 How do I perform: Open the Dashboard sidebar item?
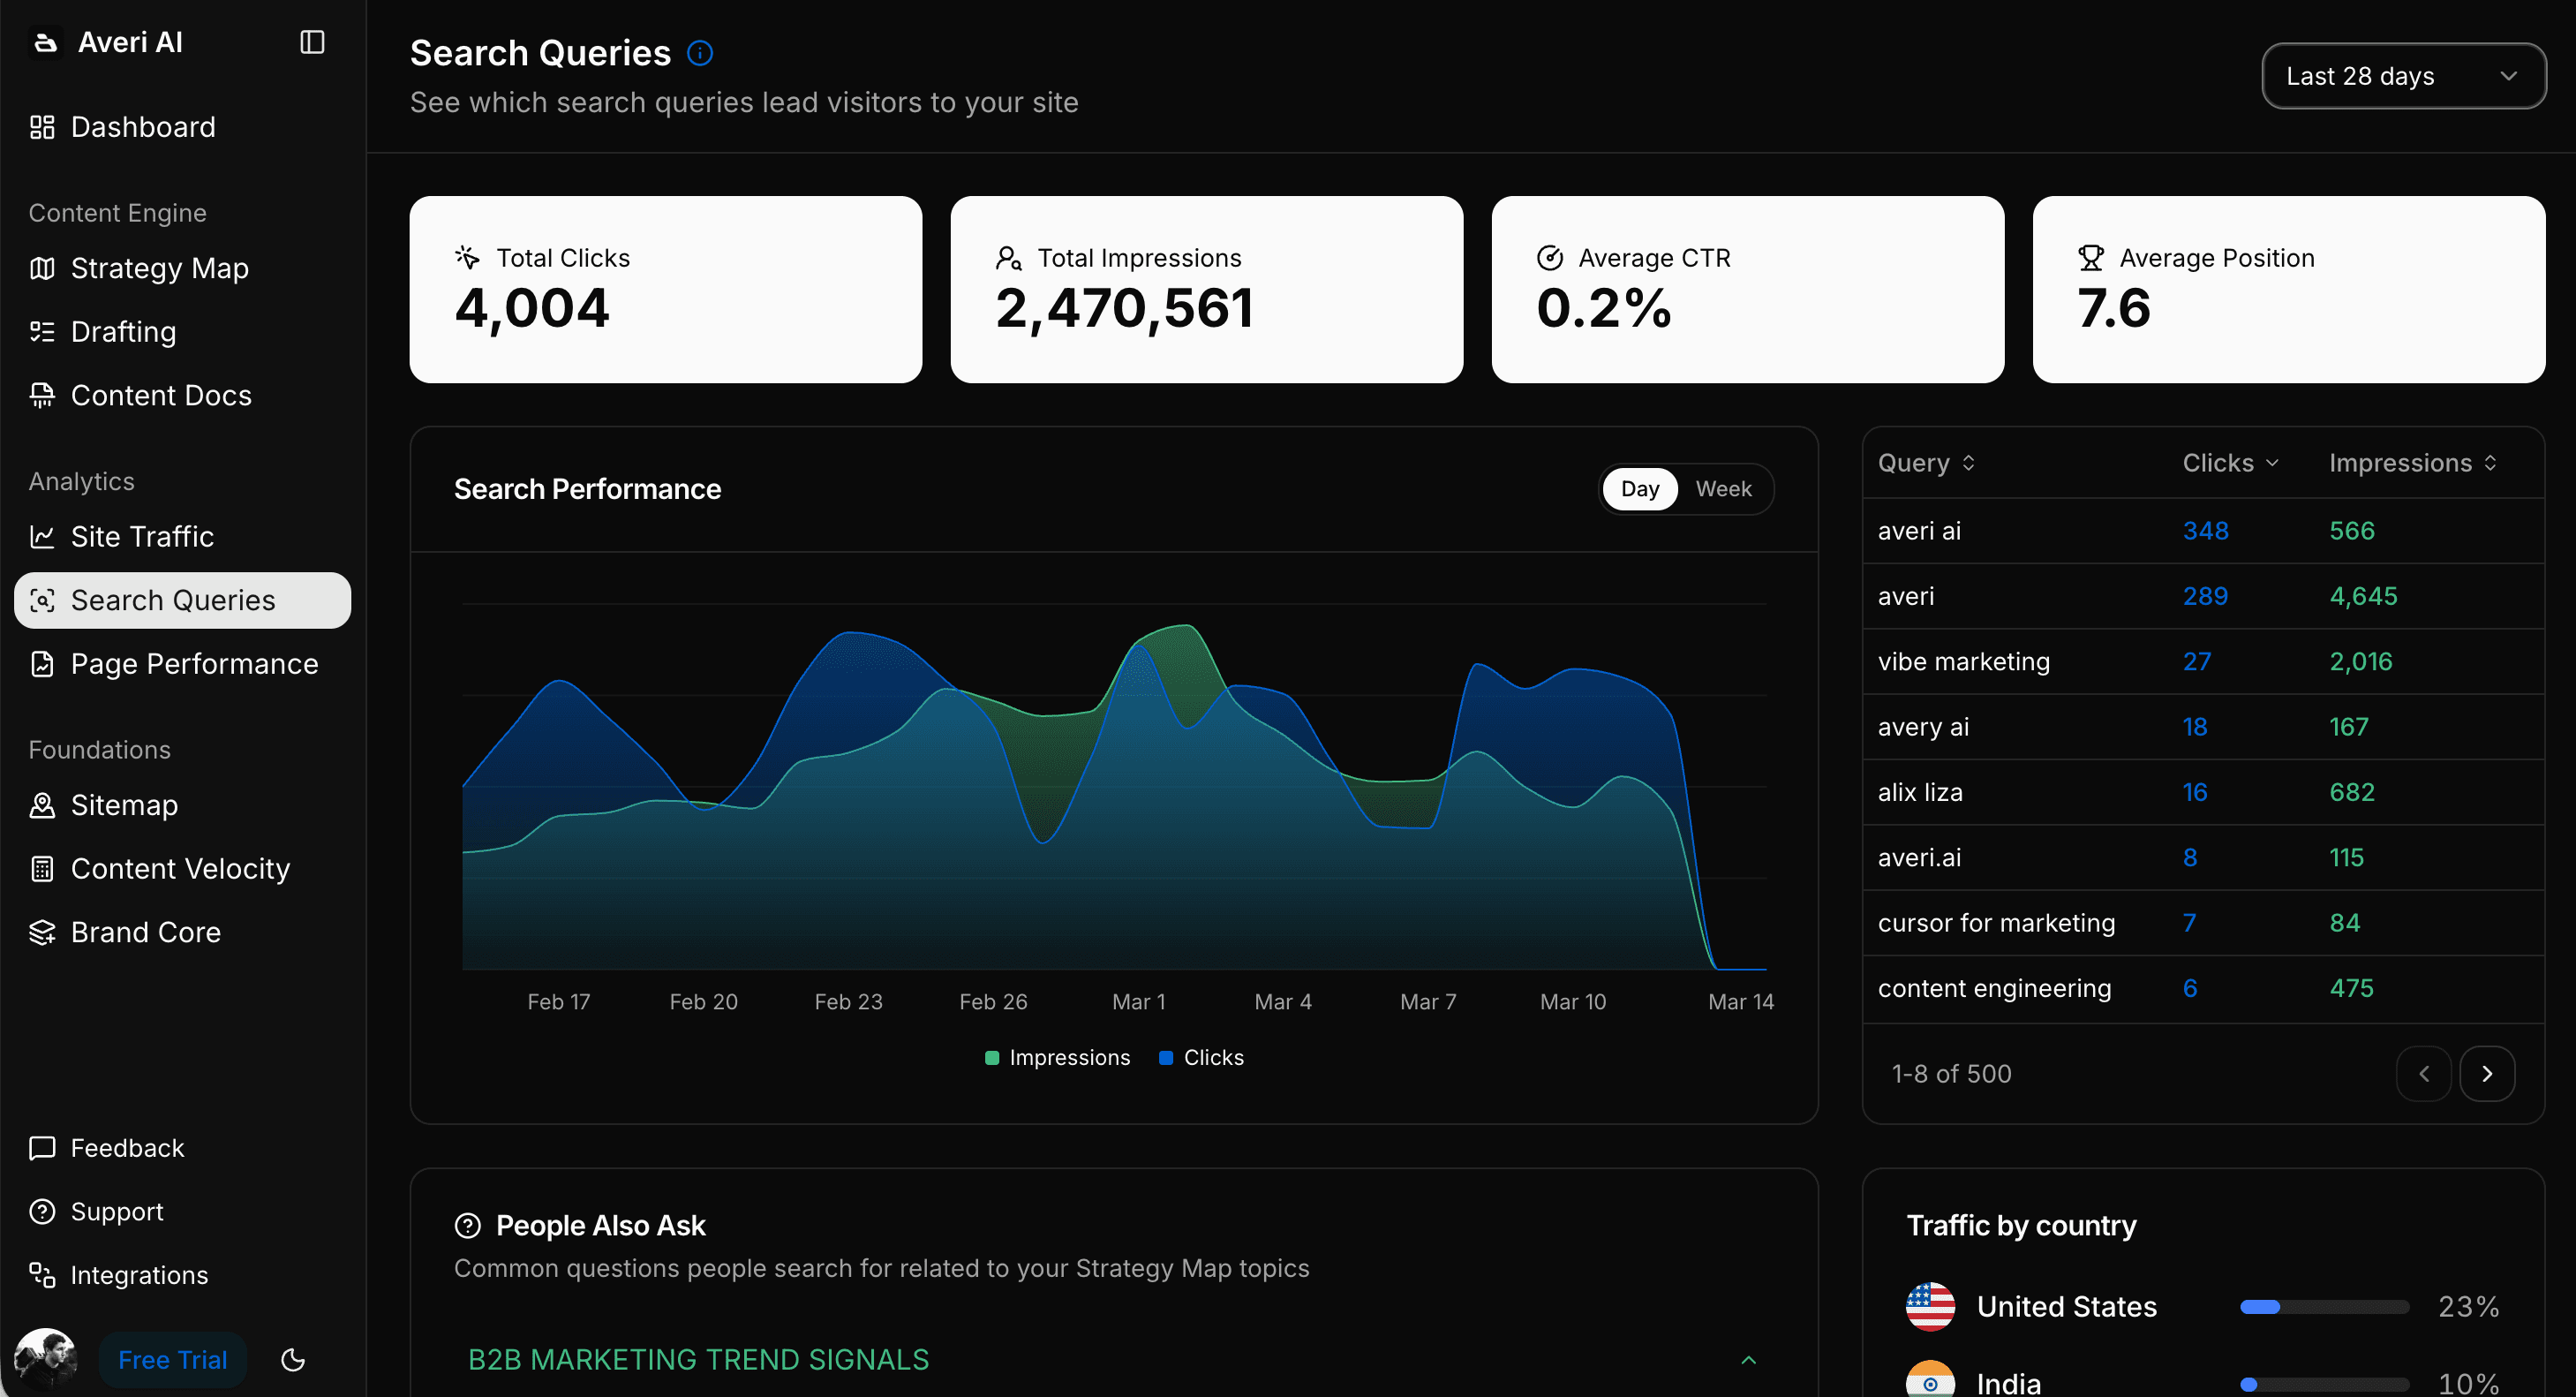(x=142, y=127)
